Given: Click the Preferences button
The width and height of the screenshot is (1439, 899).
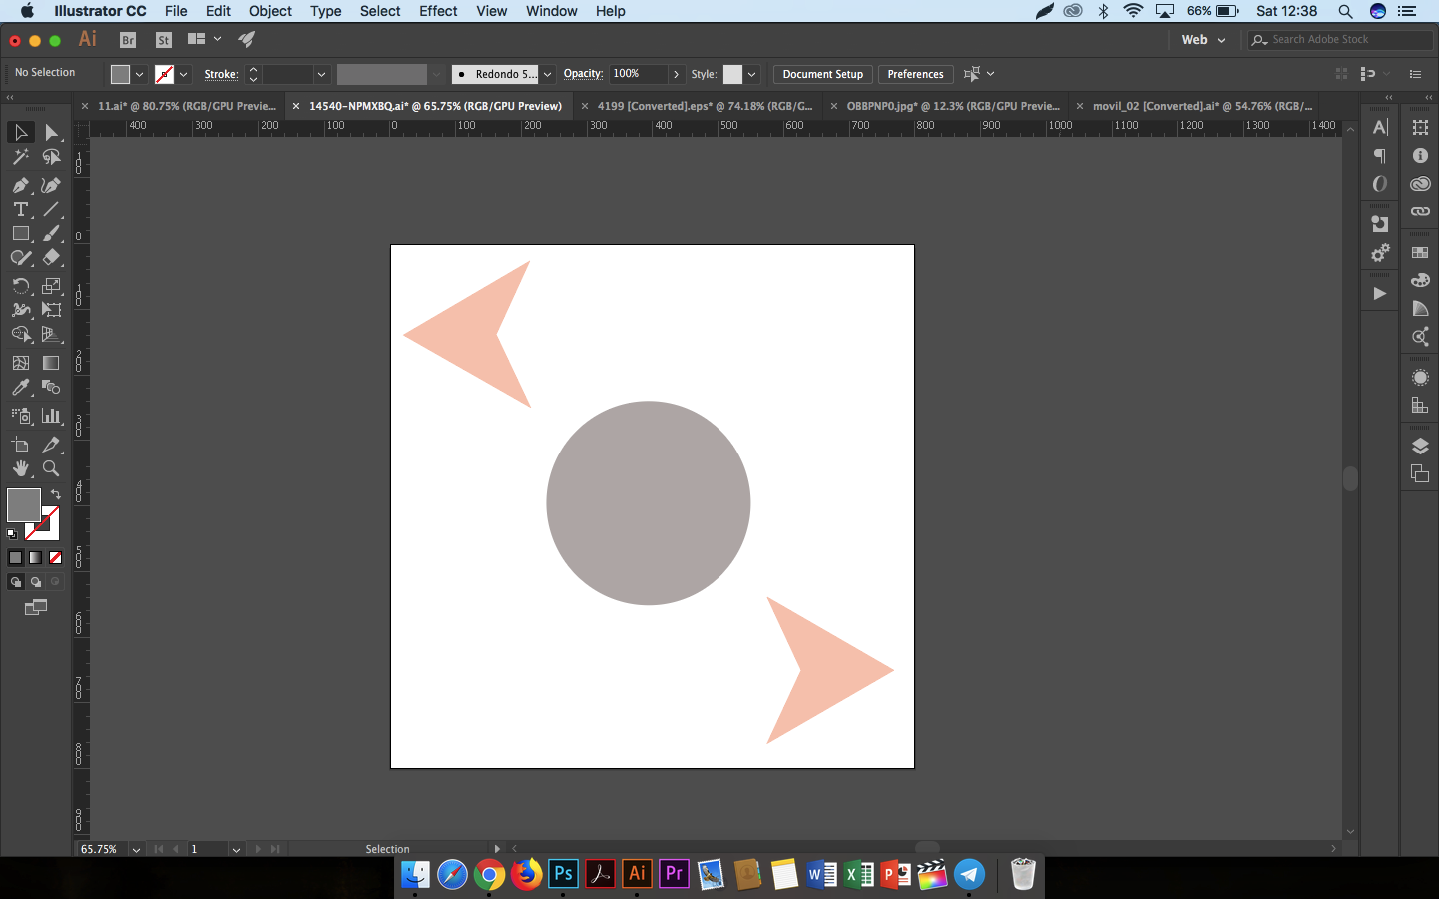Looking at the screenshot, I should [x=915, y=74].
